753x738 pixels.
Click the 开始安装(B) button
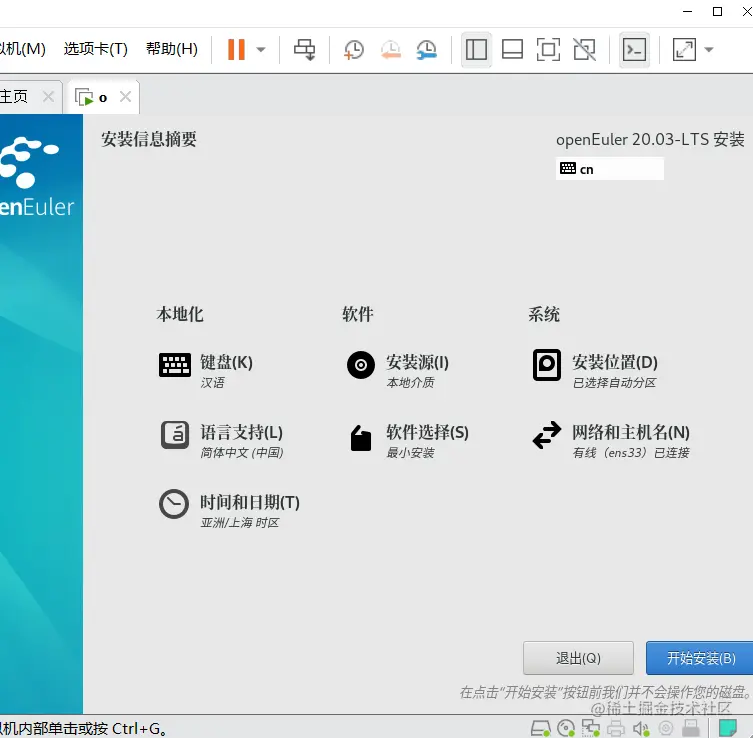coord(700,658)
